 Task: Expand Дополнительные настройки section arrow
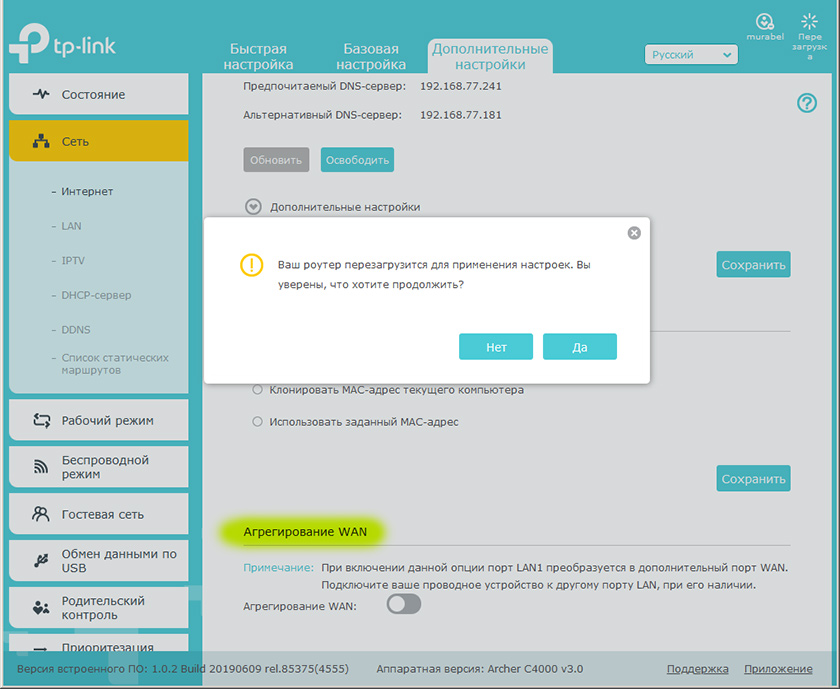click(x=253, y=207)
